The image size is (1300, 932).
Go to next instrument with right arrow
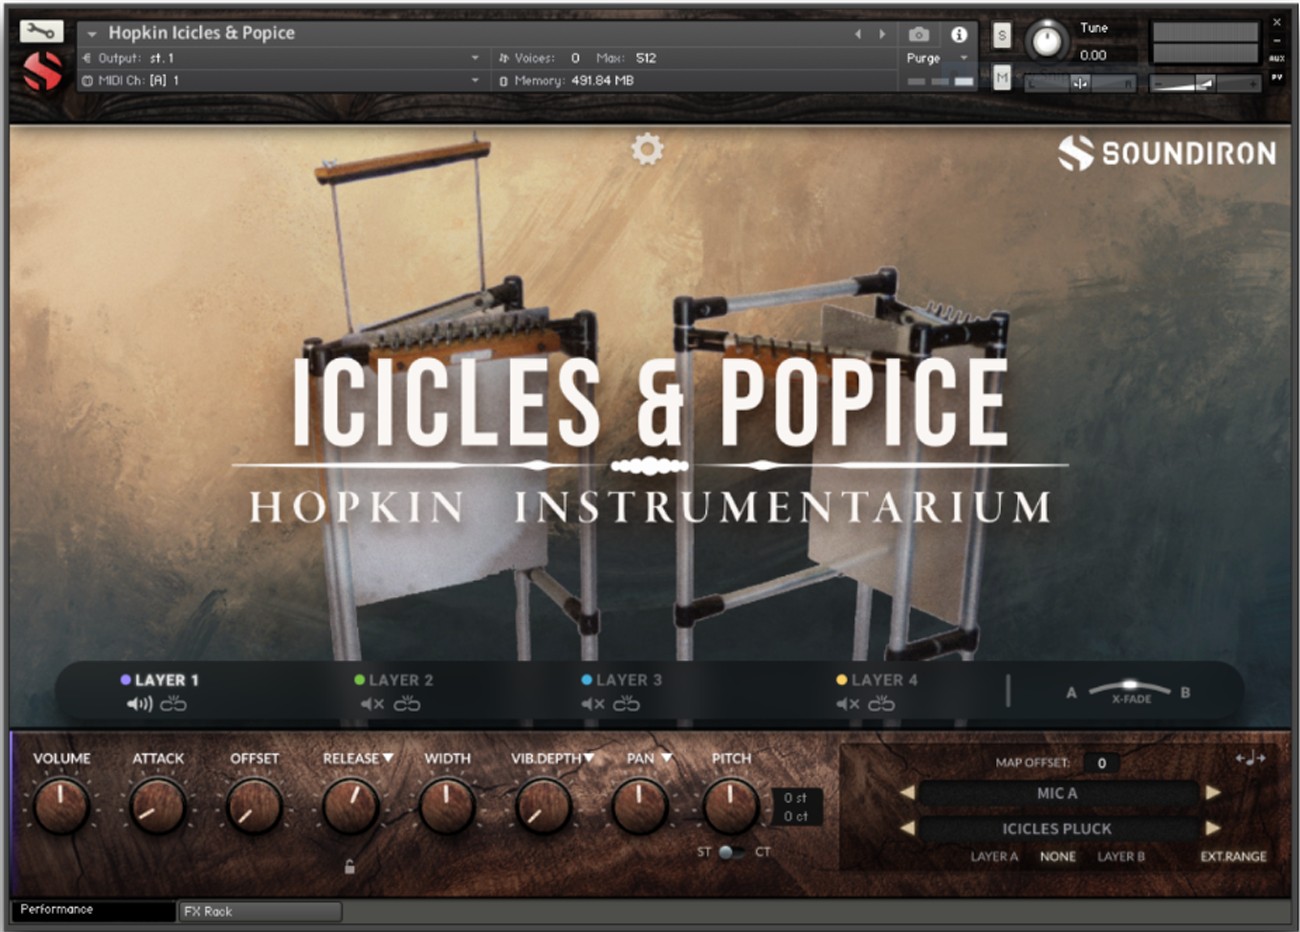[x=881, y=34]
